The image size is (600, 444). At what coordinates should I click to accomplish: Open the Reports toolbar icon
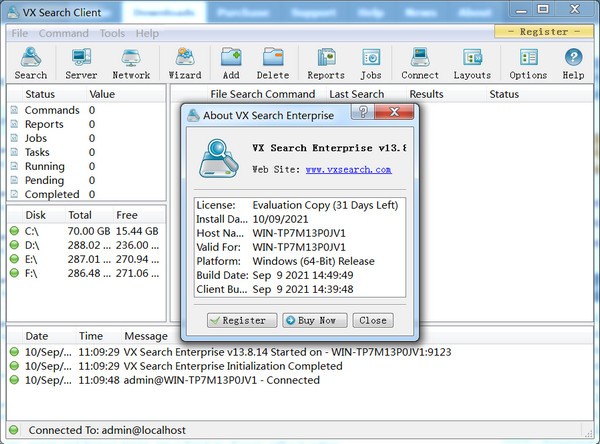(326, 62)
